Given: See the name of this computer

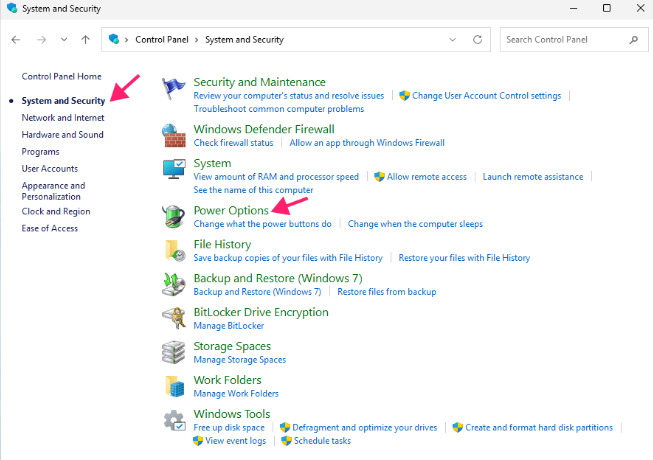Looking at the screenshot, I should tap(253, 190).
